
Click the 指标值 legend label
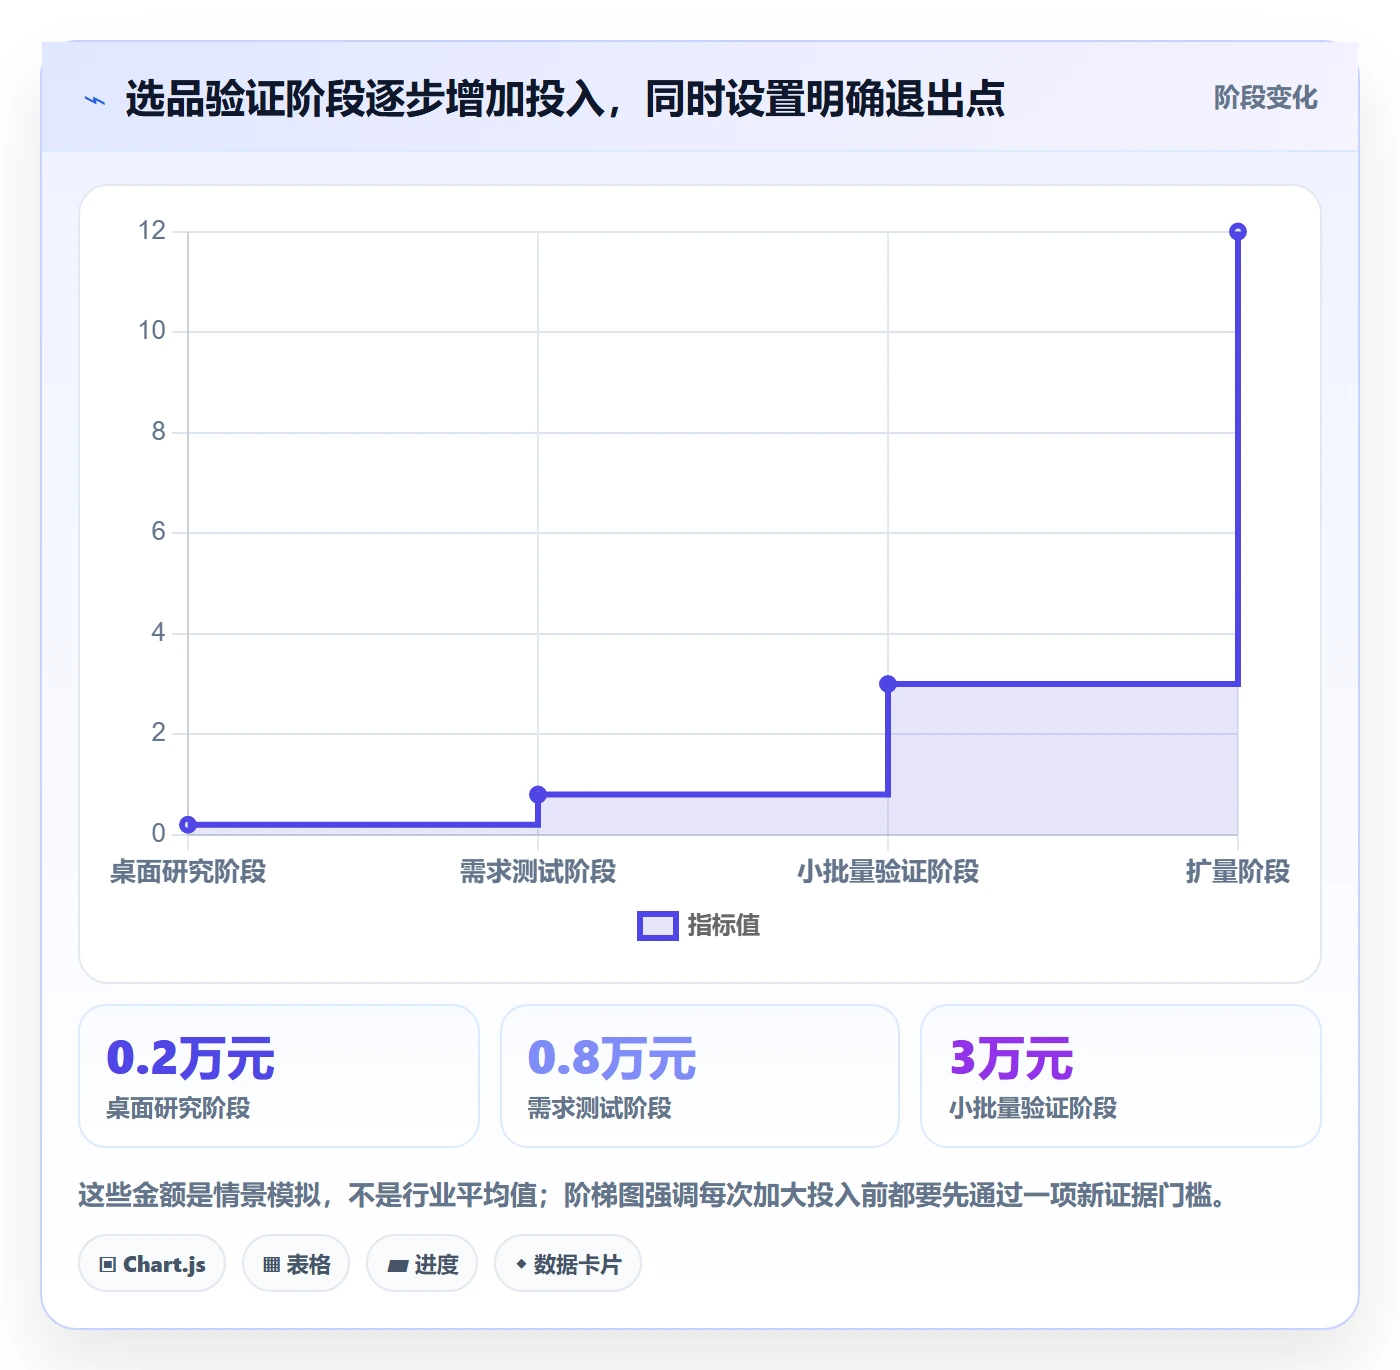pos(724,926)
